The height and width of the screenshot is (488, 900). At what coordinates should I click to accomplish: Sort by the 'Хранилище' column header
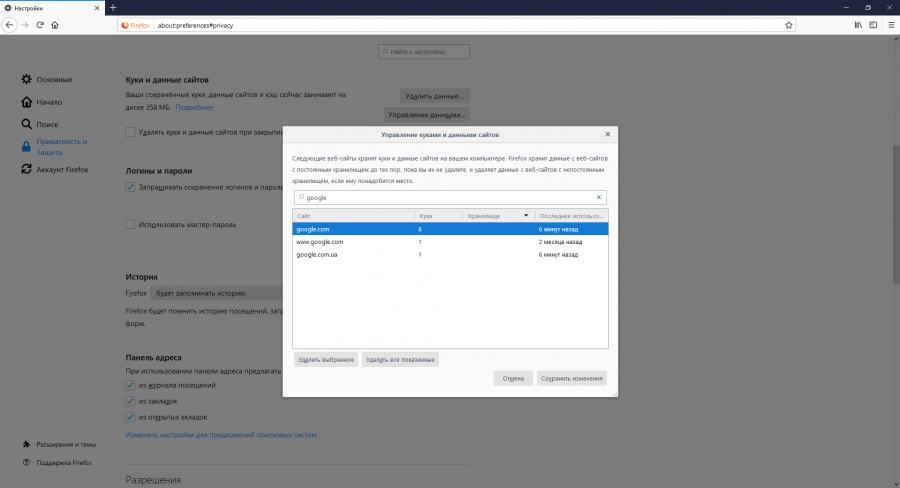(495, 216)
